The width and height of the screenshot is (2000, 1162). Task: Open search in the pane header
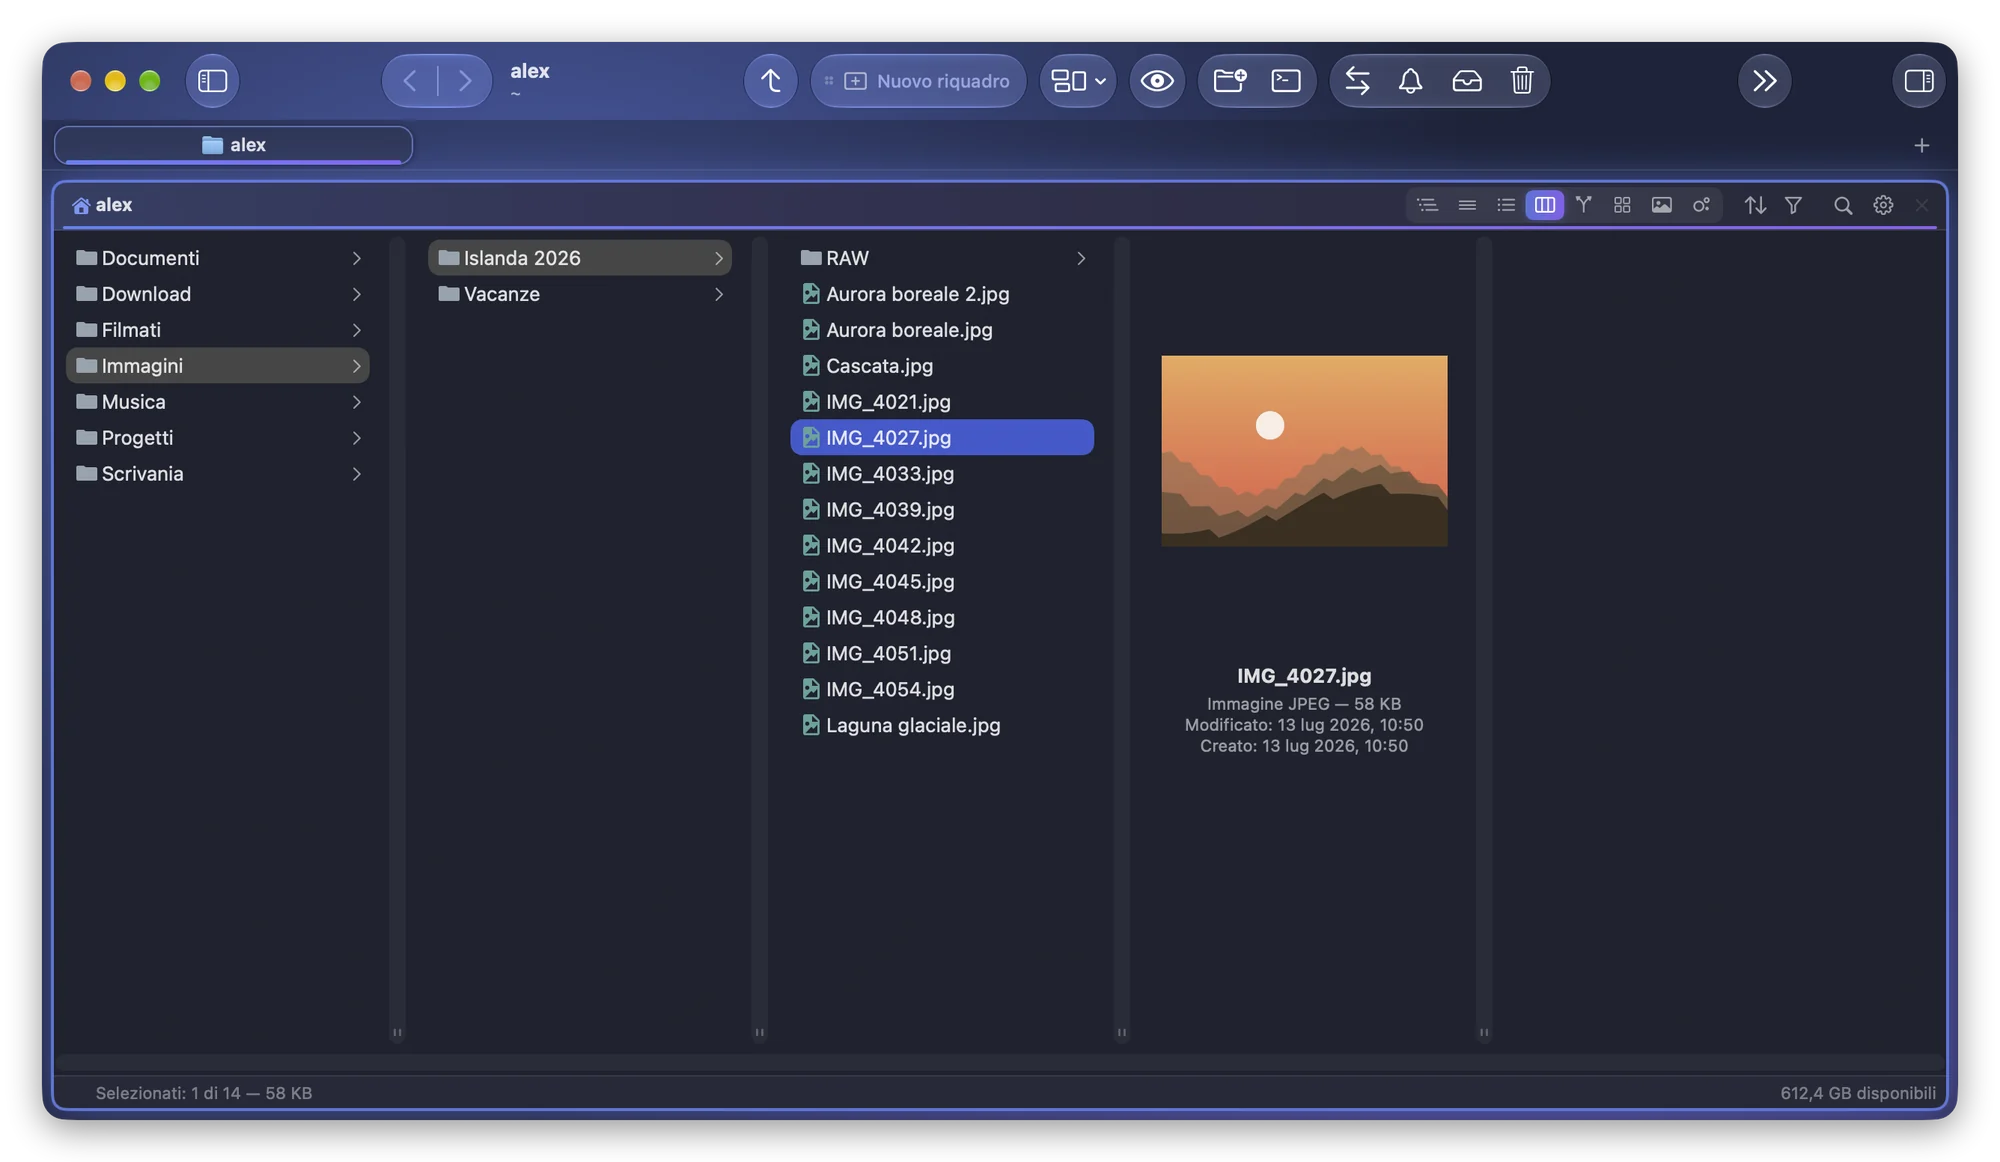(1843, 205)
